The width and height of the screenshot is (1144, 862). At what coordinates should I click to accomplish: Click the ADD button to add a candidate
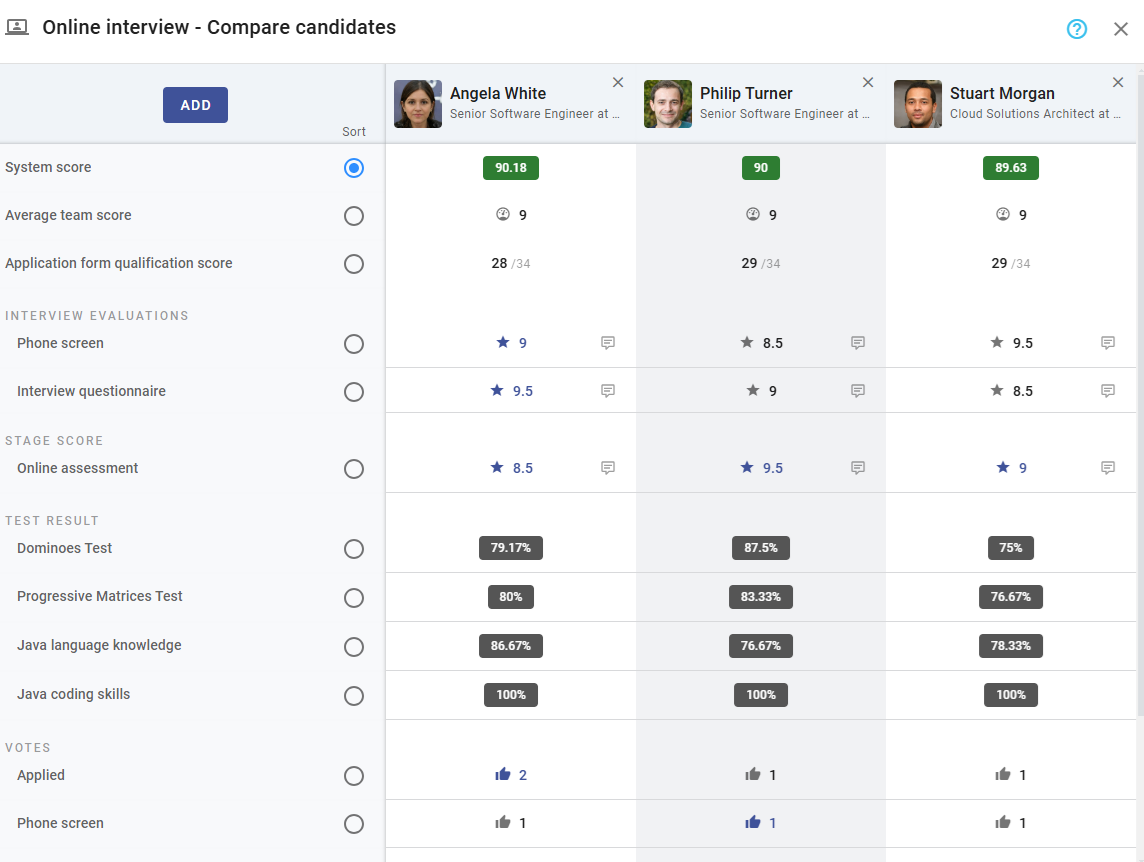pos(195,104)
